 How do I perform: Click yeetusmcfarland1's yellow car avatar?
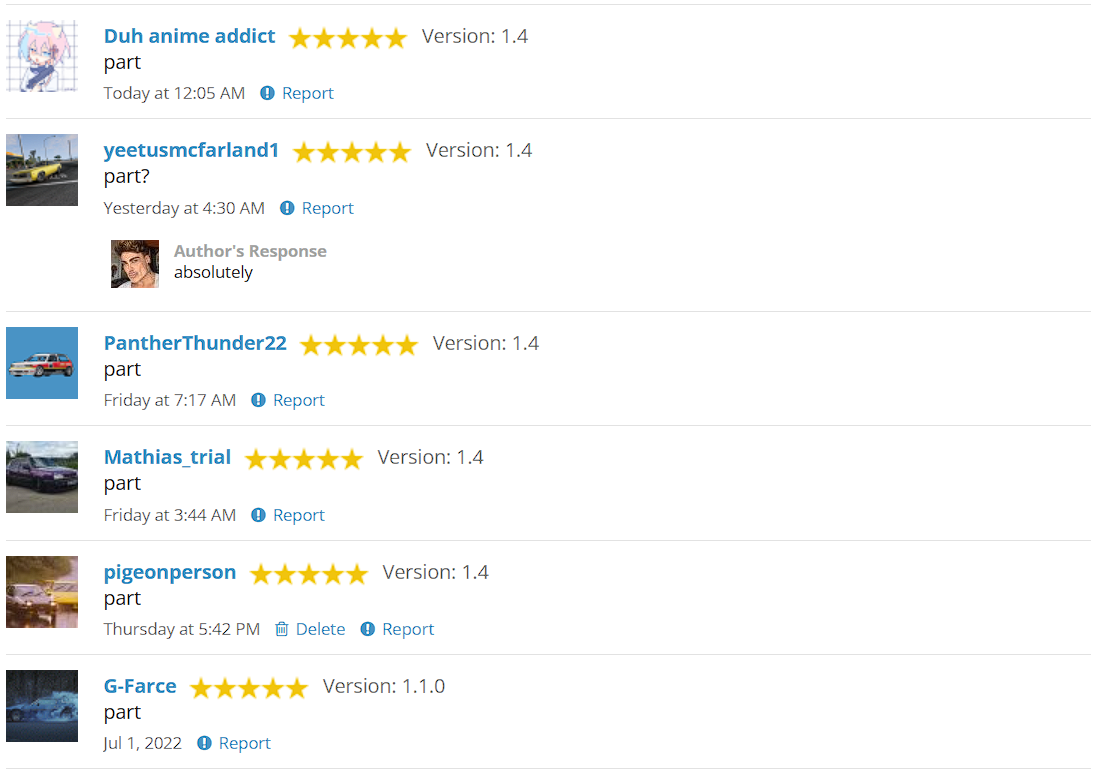[42, 170]
